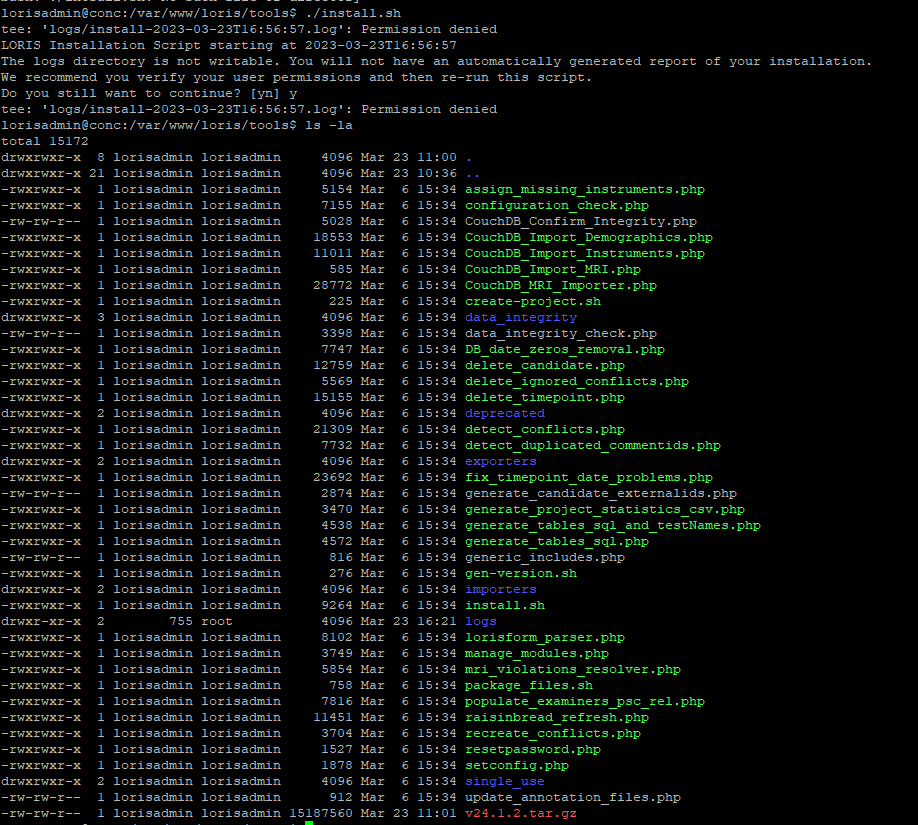918x825 pixels.
Task: Select generate_candidate_externalids.php
Action: pos(601,494)
